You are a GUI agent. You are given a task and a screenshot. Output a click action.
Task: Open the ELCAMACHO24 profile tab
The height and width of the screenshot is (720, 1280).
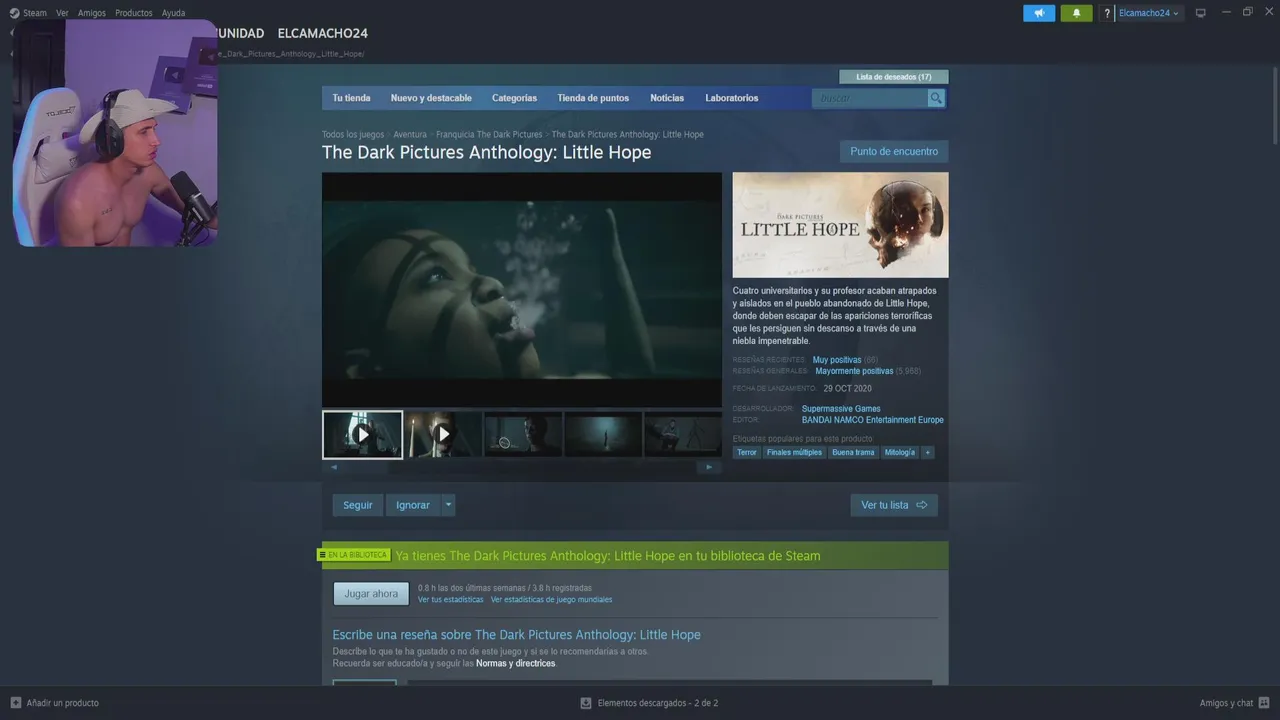click(x=323, y=33)
